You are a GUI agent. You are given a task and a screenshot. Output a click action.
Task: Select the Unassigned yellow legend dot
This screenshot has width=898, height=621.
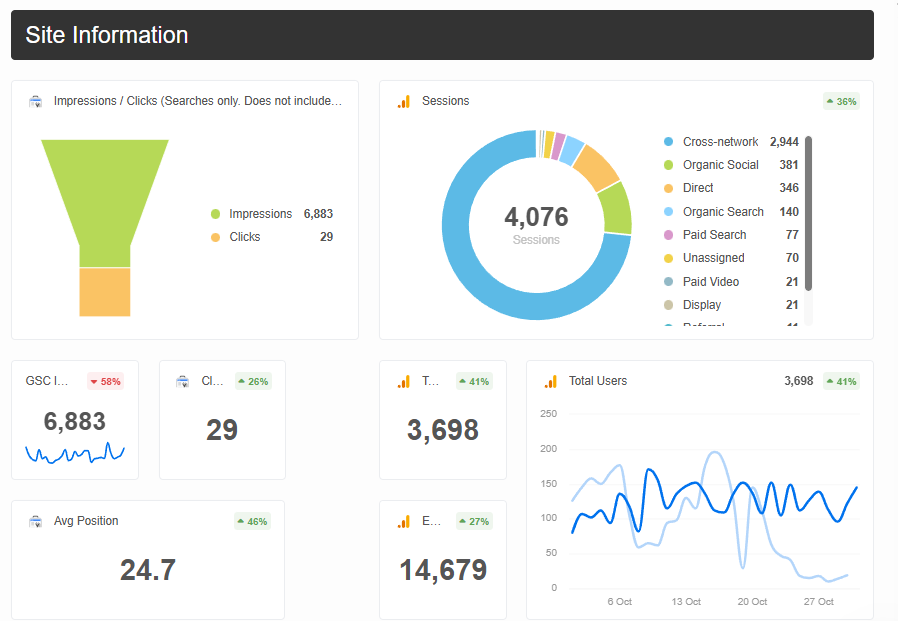668,258
